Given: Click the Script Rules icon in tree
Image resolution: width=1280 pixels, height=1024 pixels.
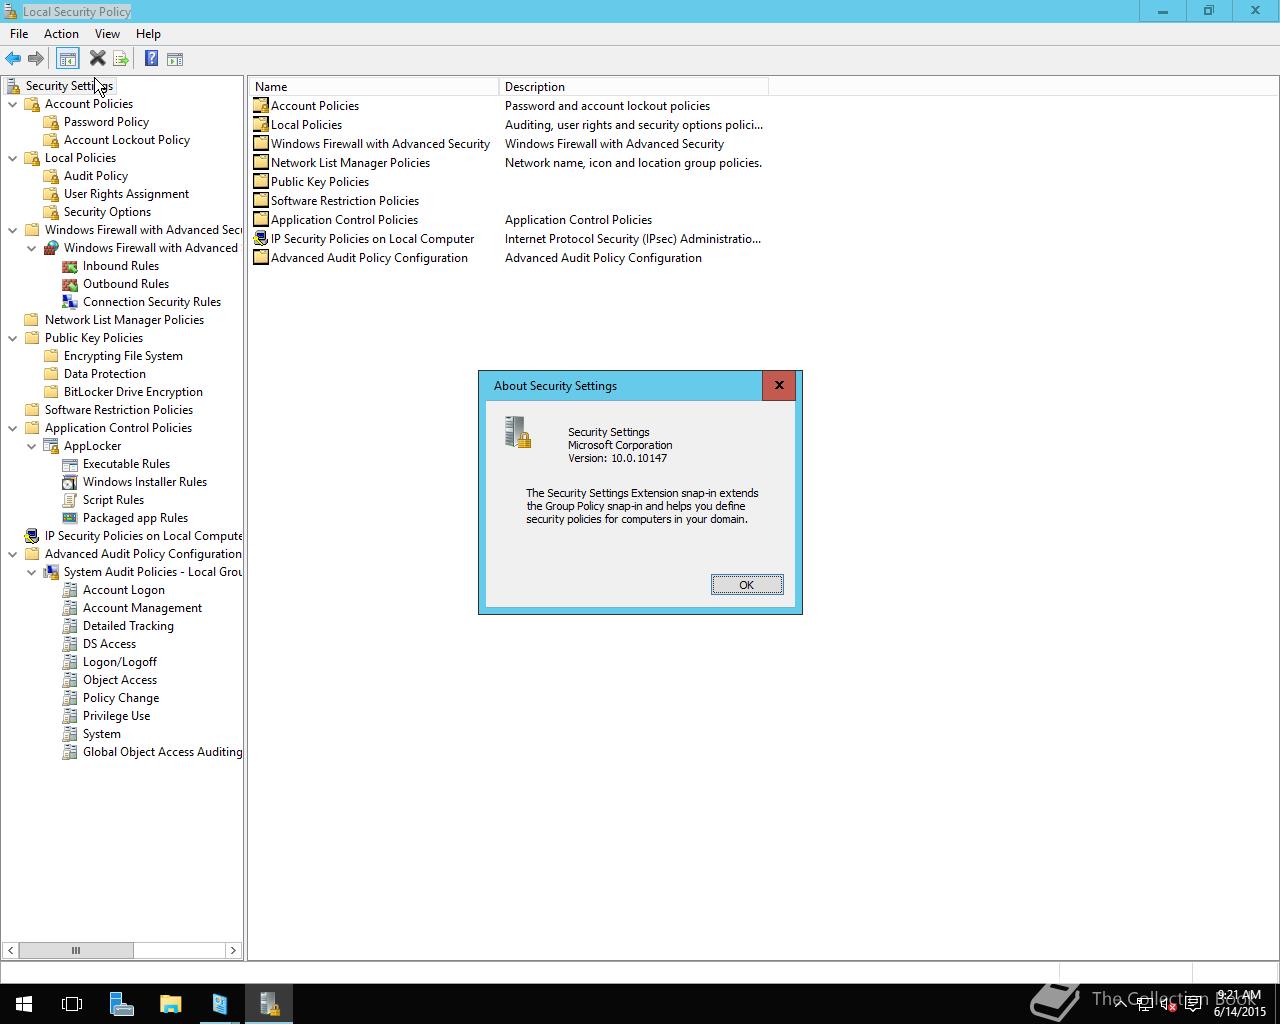Looking at the screenshot, I should coord(70,500).
